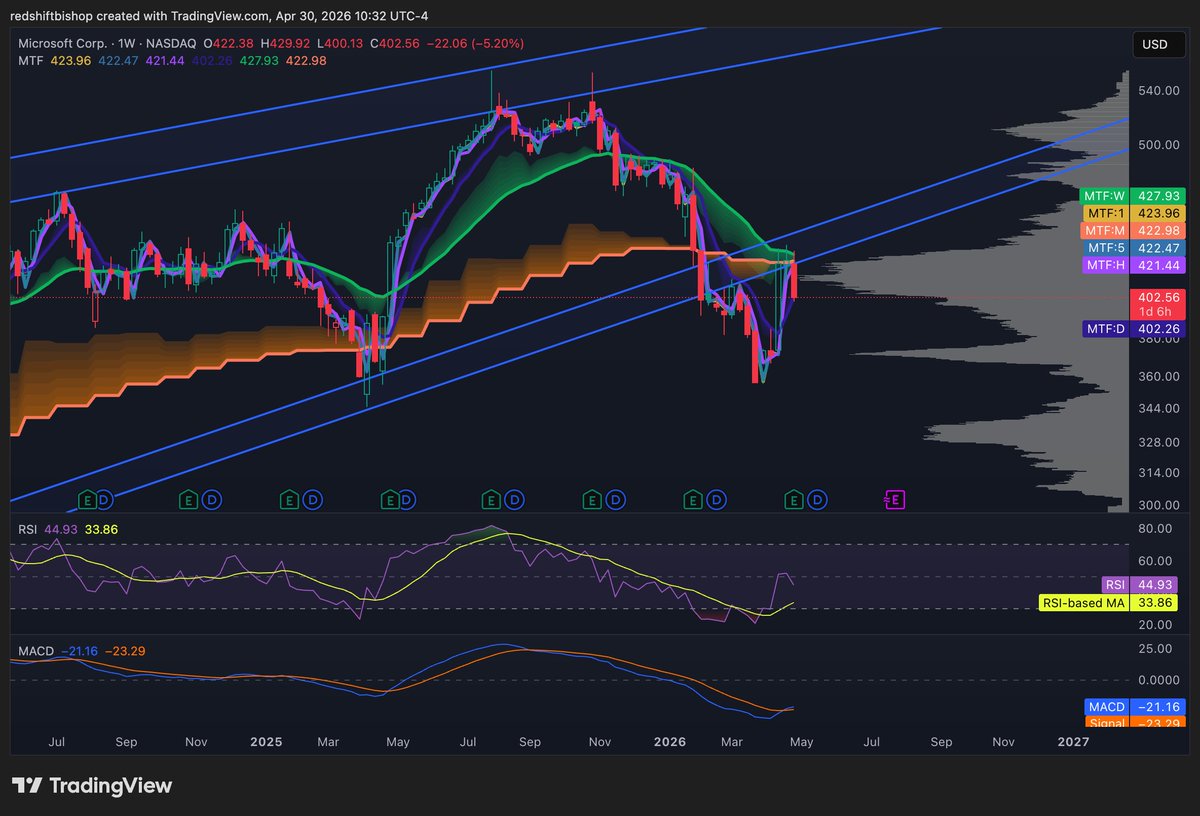Open the earnings E marker before November 2024
This screenshot has width=1200, height=816.
coord(188,498)
